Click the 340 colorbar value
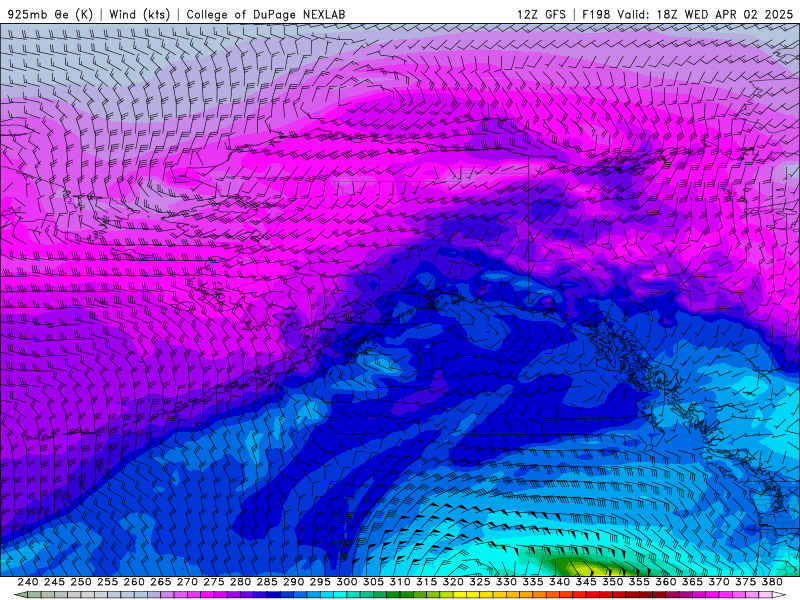 (x=559, y=582)
